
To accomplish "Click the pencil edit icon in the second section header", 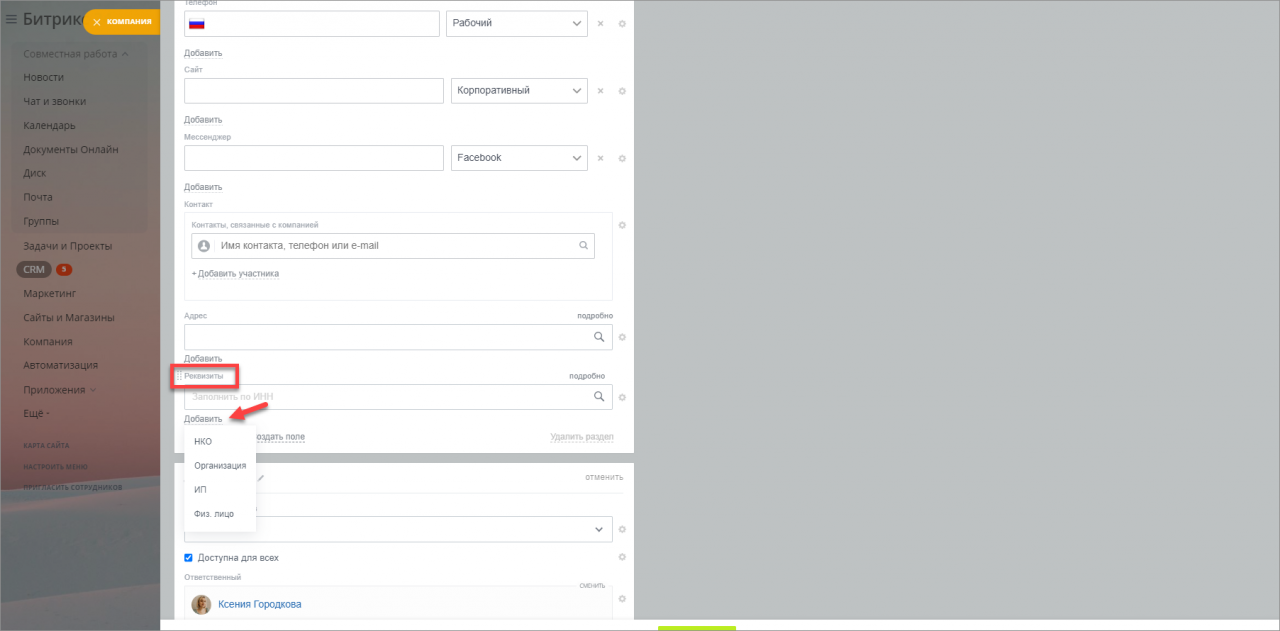I will coord(261,478).
